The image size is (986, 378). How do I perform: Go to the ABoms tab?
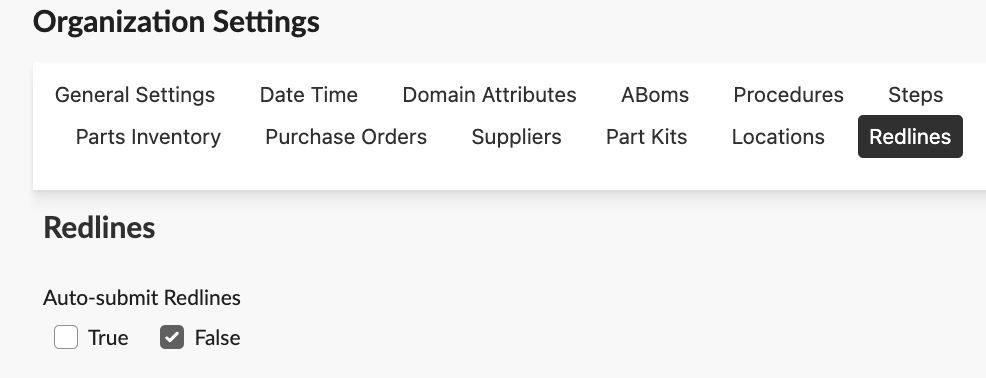click(655, 95)
